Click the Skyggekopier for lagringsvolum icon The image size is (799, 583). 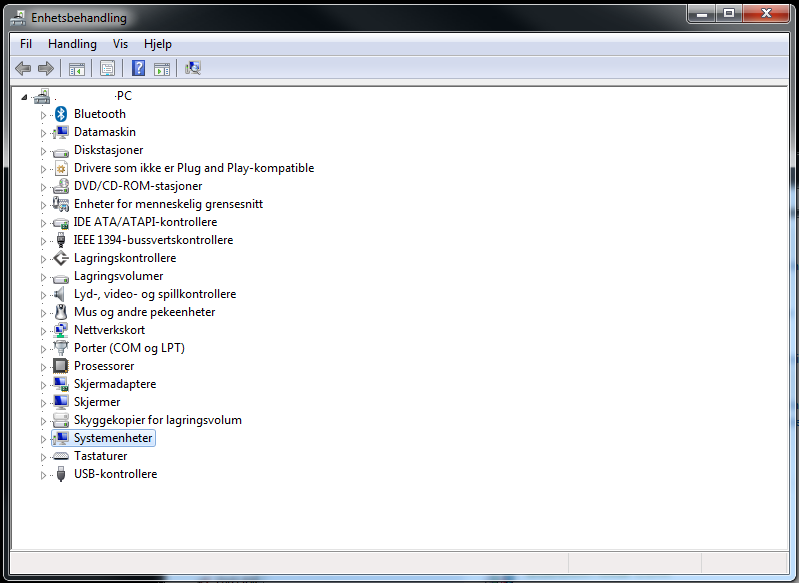click(x=61, y=420)
